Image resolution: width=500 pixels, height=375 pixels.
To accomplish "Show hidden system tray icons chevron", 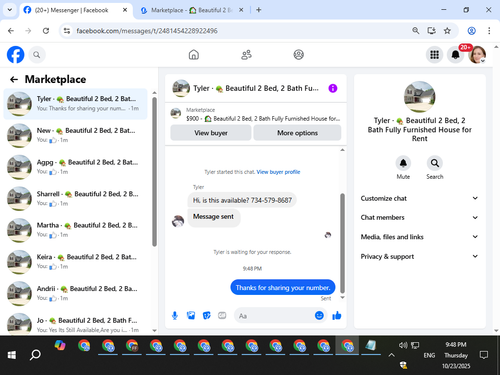I will pos(391,355).
